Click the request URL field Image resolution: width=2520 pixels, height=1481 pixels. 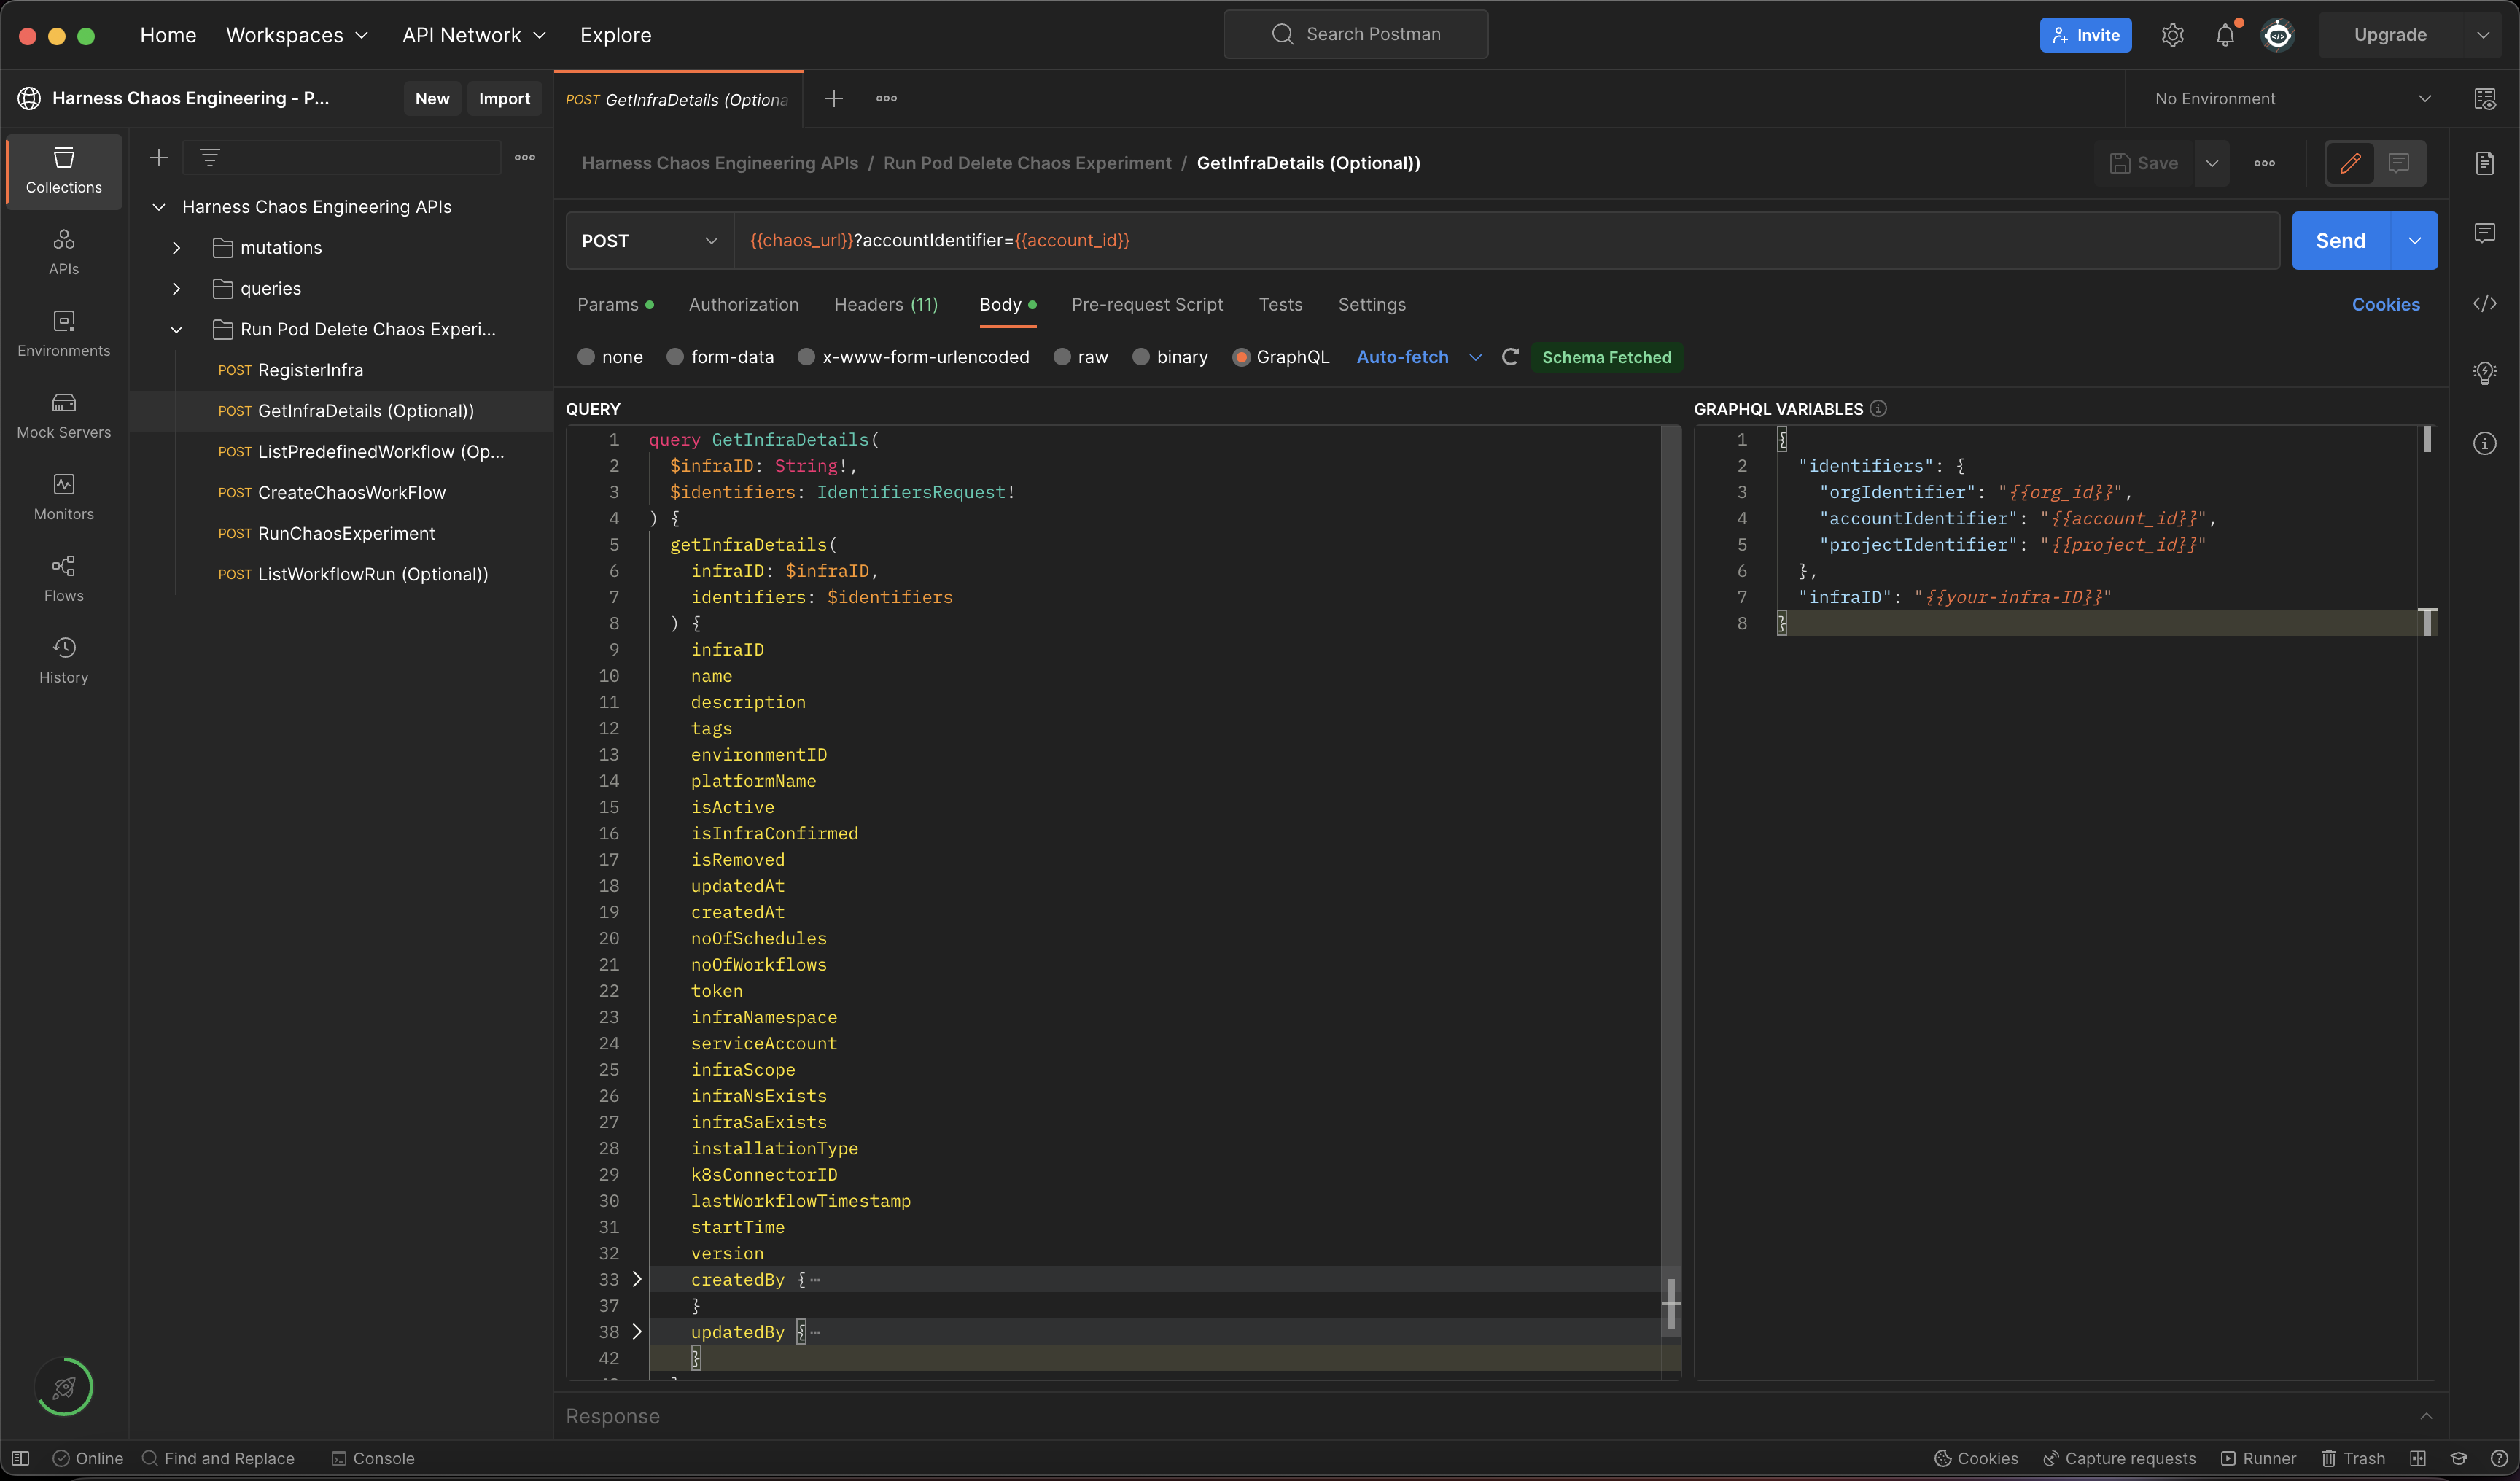point(1506,240)
